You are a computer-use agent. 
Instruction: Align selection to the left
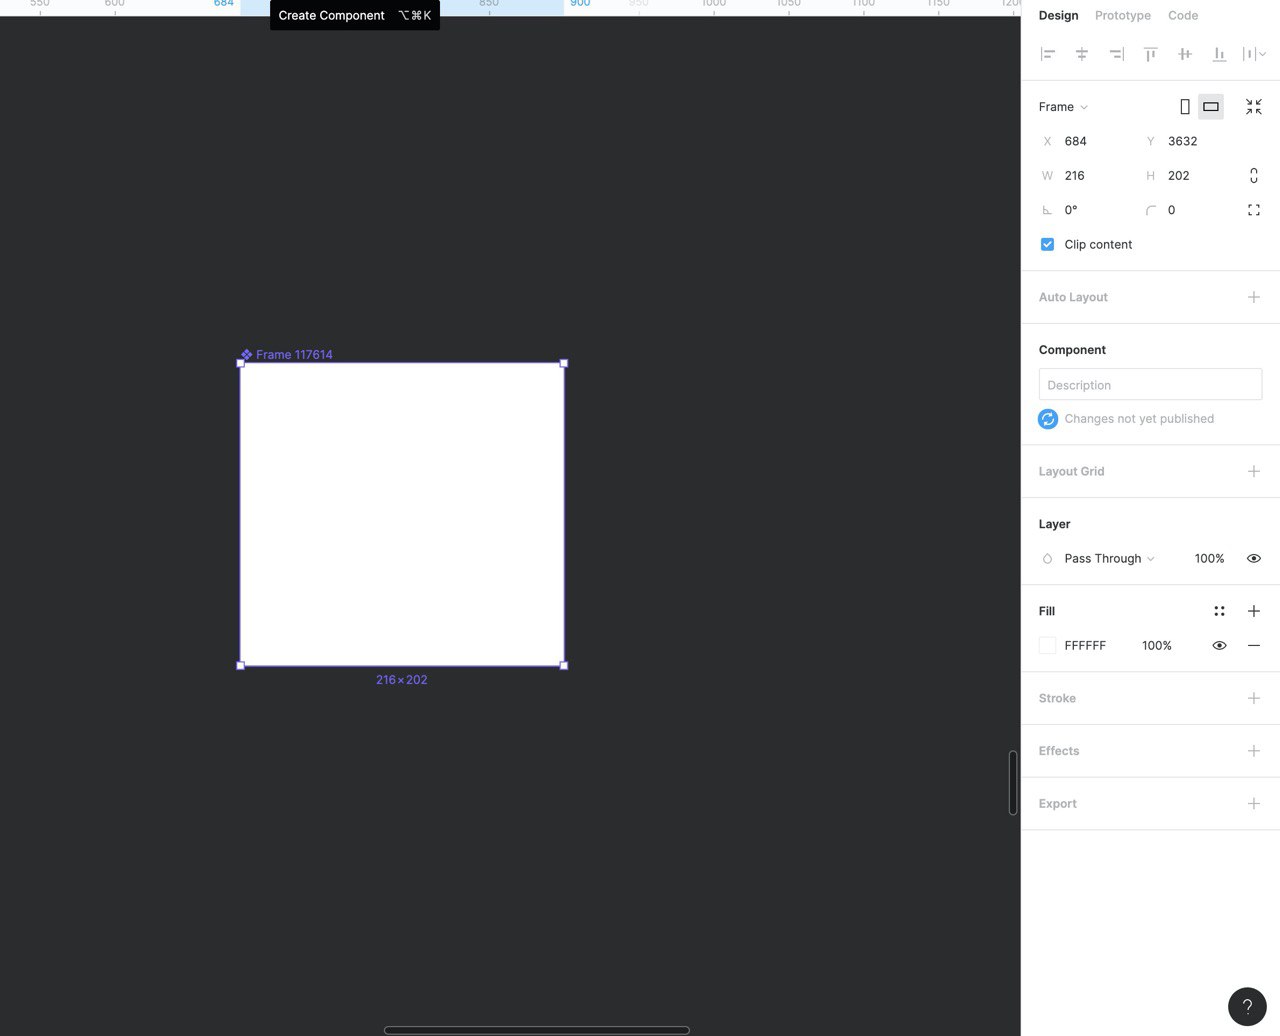click(x=1048, y=54)
